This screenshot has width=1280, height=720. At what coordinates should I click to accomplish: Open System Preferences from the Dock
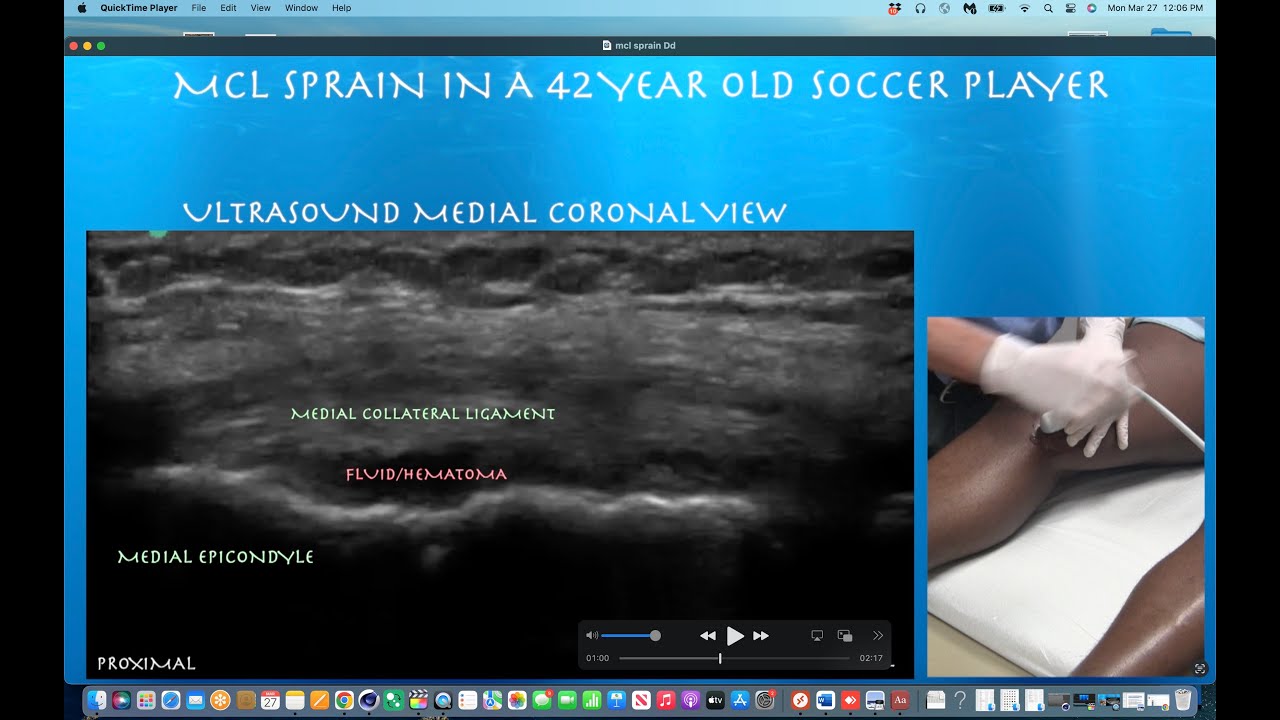coord(765,700)
